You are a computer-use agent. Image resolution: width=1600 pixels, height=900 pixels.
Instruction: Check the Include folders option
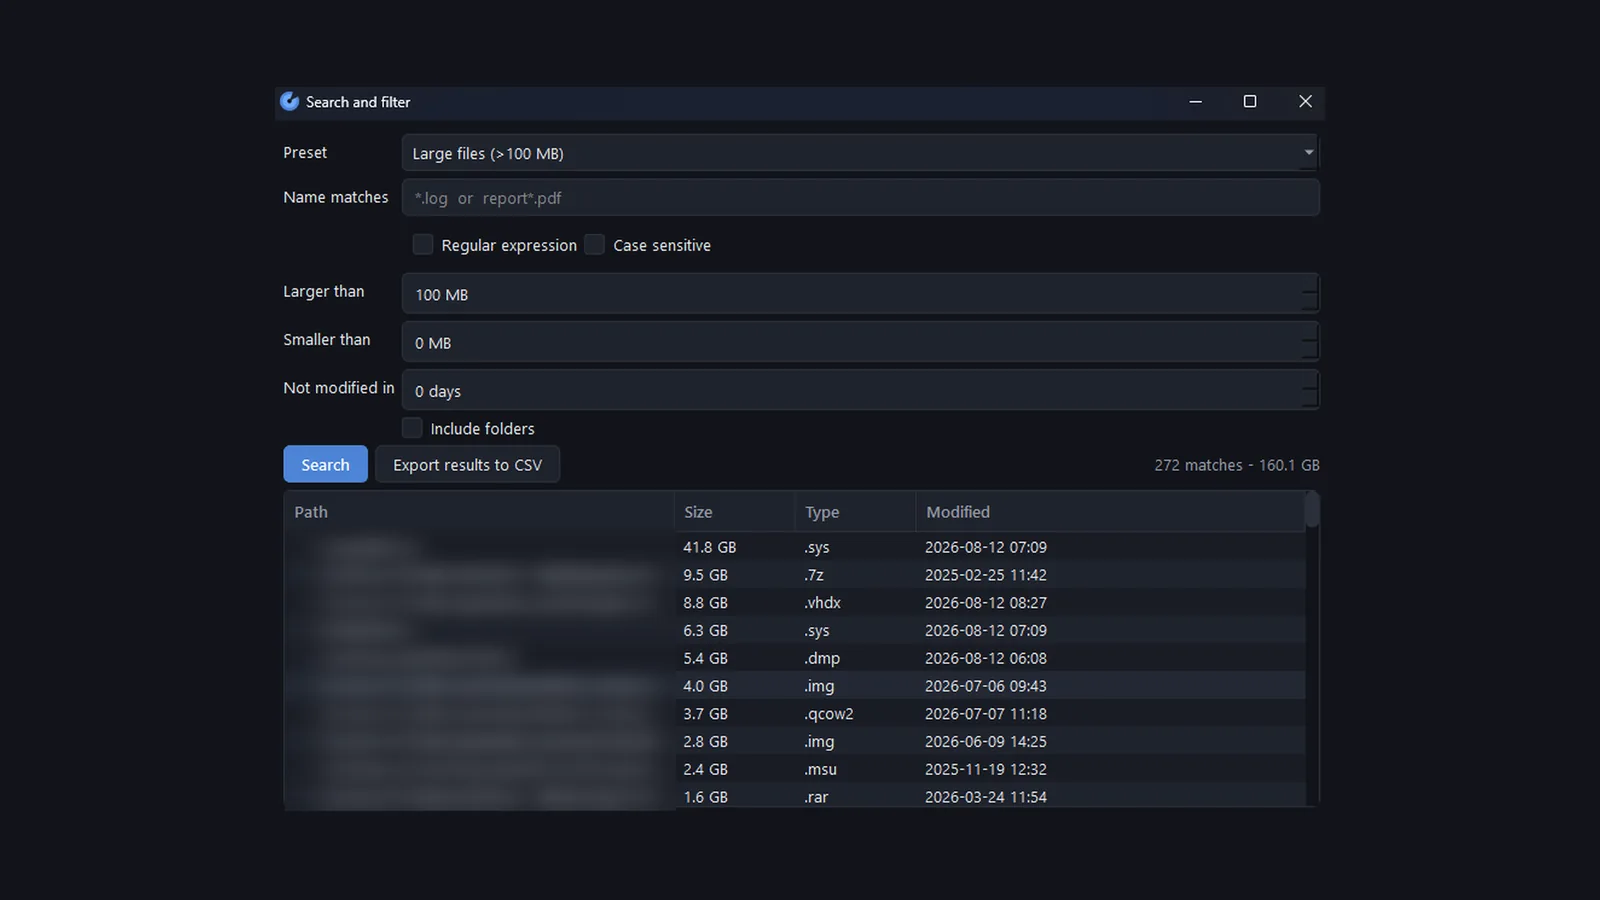[x=412, y=428]
